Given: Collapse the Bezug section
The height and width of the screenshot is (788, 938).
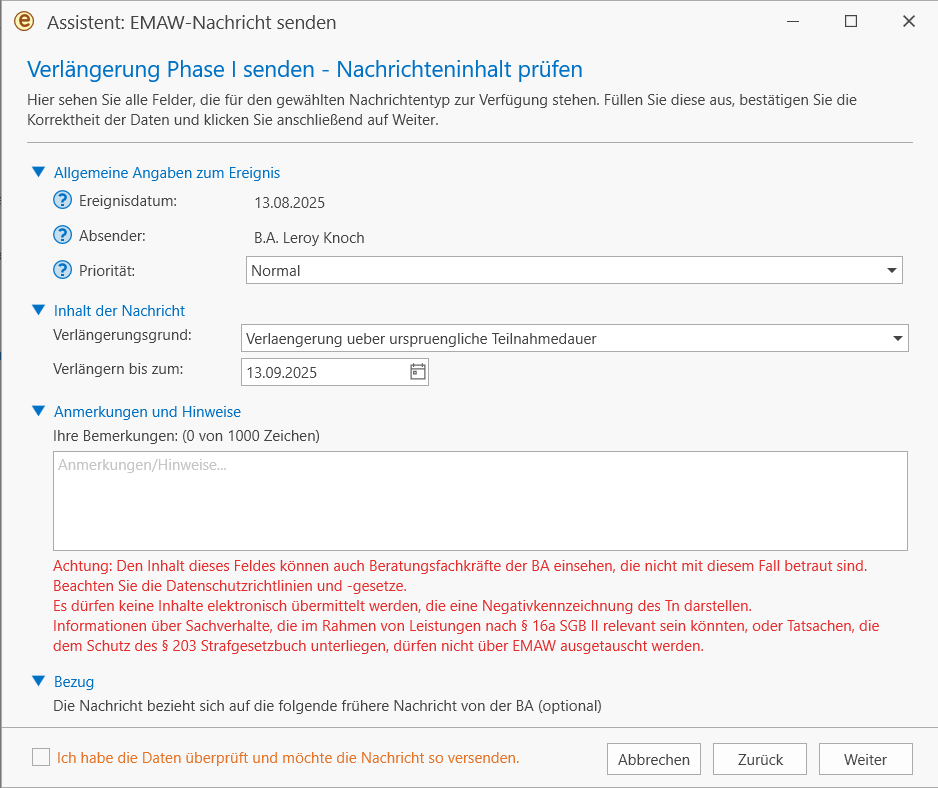Looking at the screenshot, I should coord(39,681).
